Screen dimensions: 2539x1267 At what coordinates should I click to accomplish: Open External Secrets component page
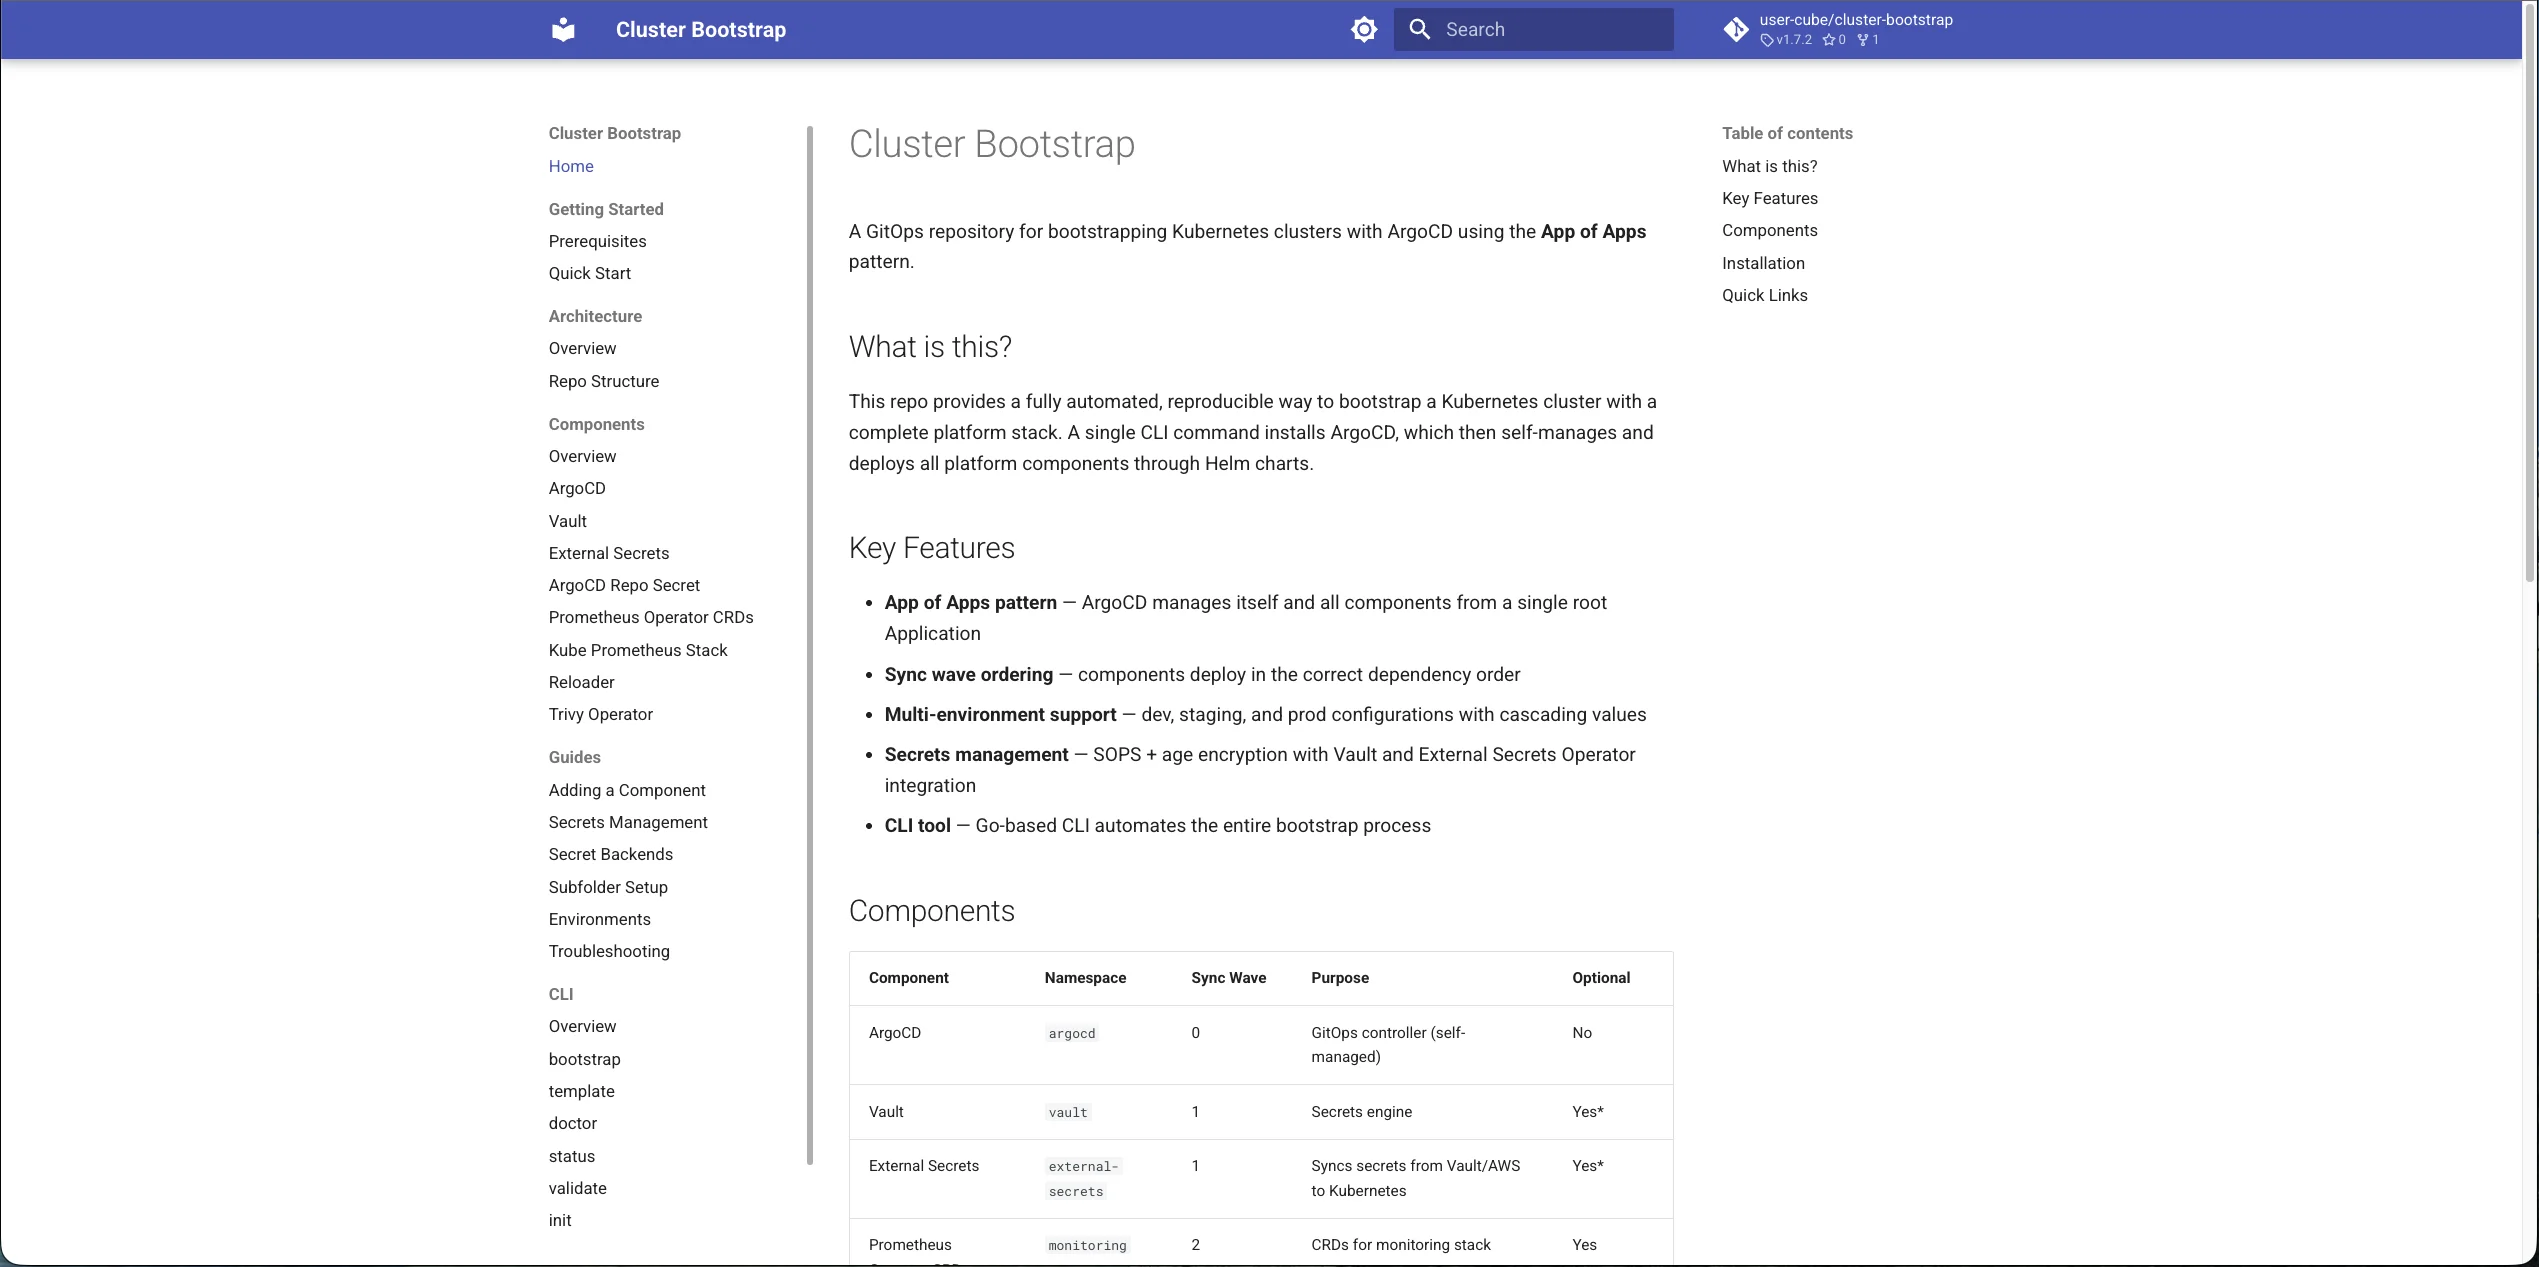tap(608, 553)
